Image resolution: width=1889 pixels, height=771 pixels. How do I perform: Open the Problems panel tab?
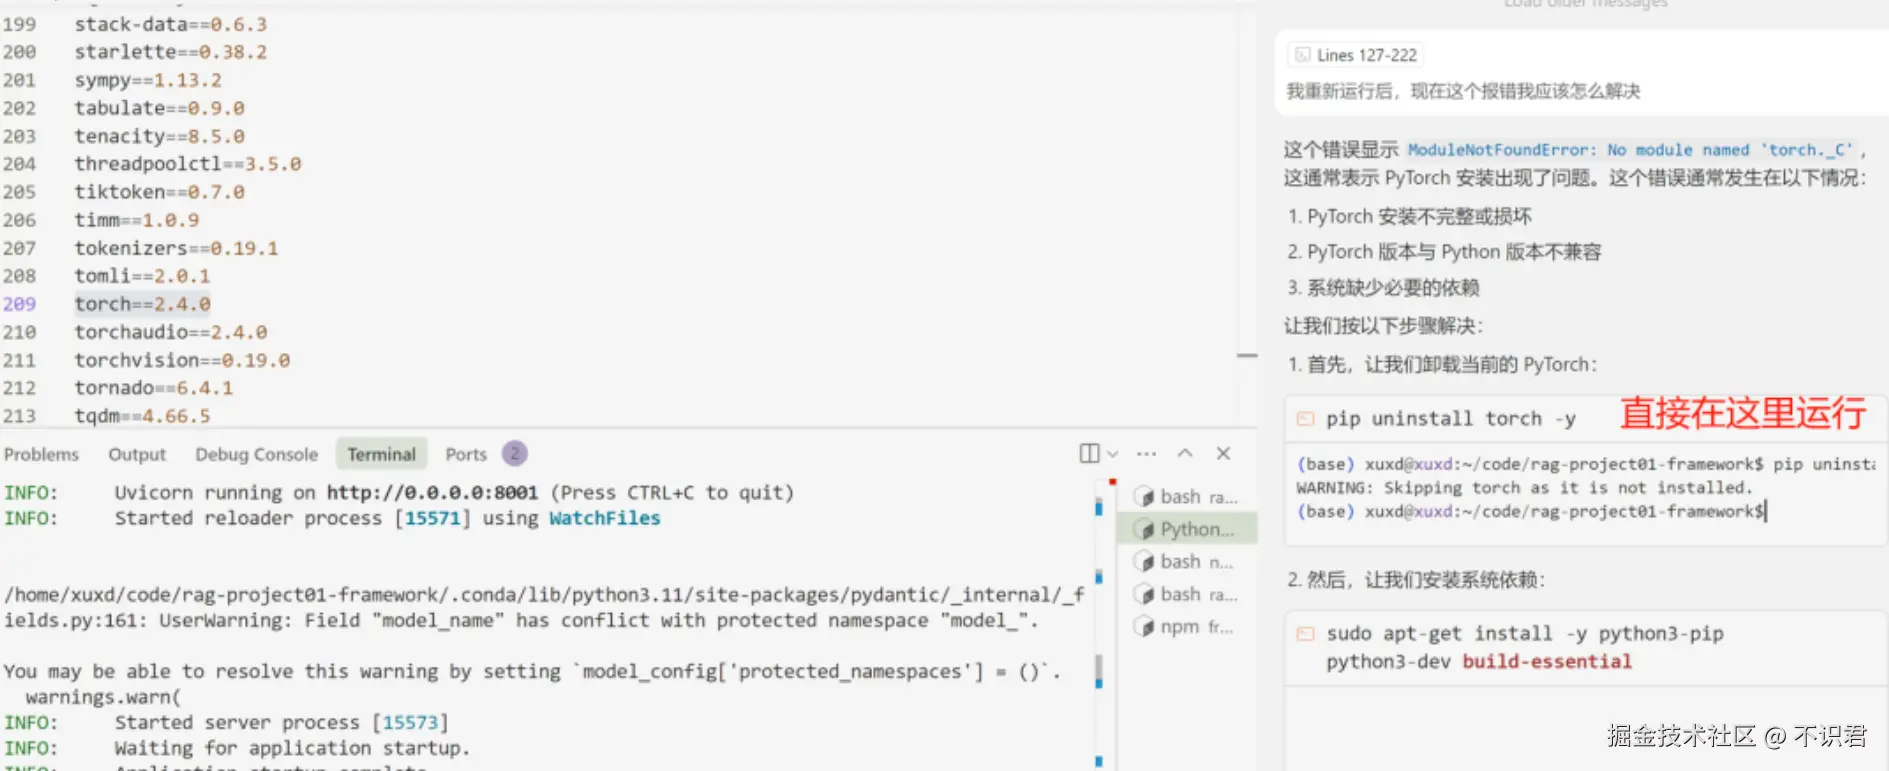[41, 454]
